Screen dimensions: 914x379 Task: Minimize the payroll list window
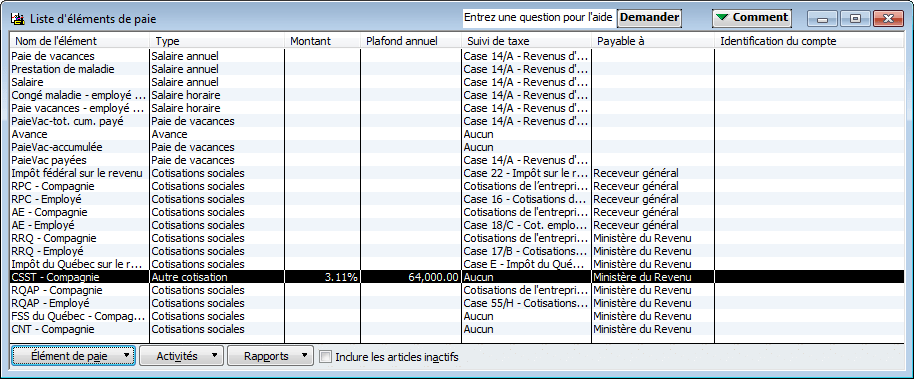pyautogui.click(x=822, y=18)
